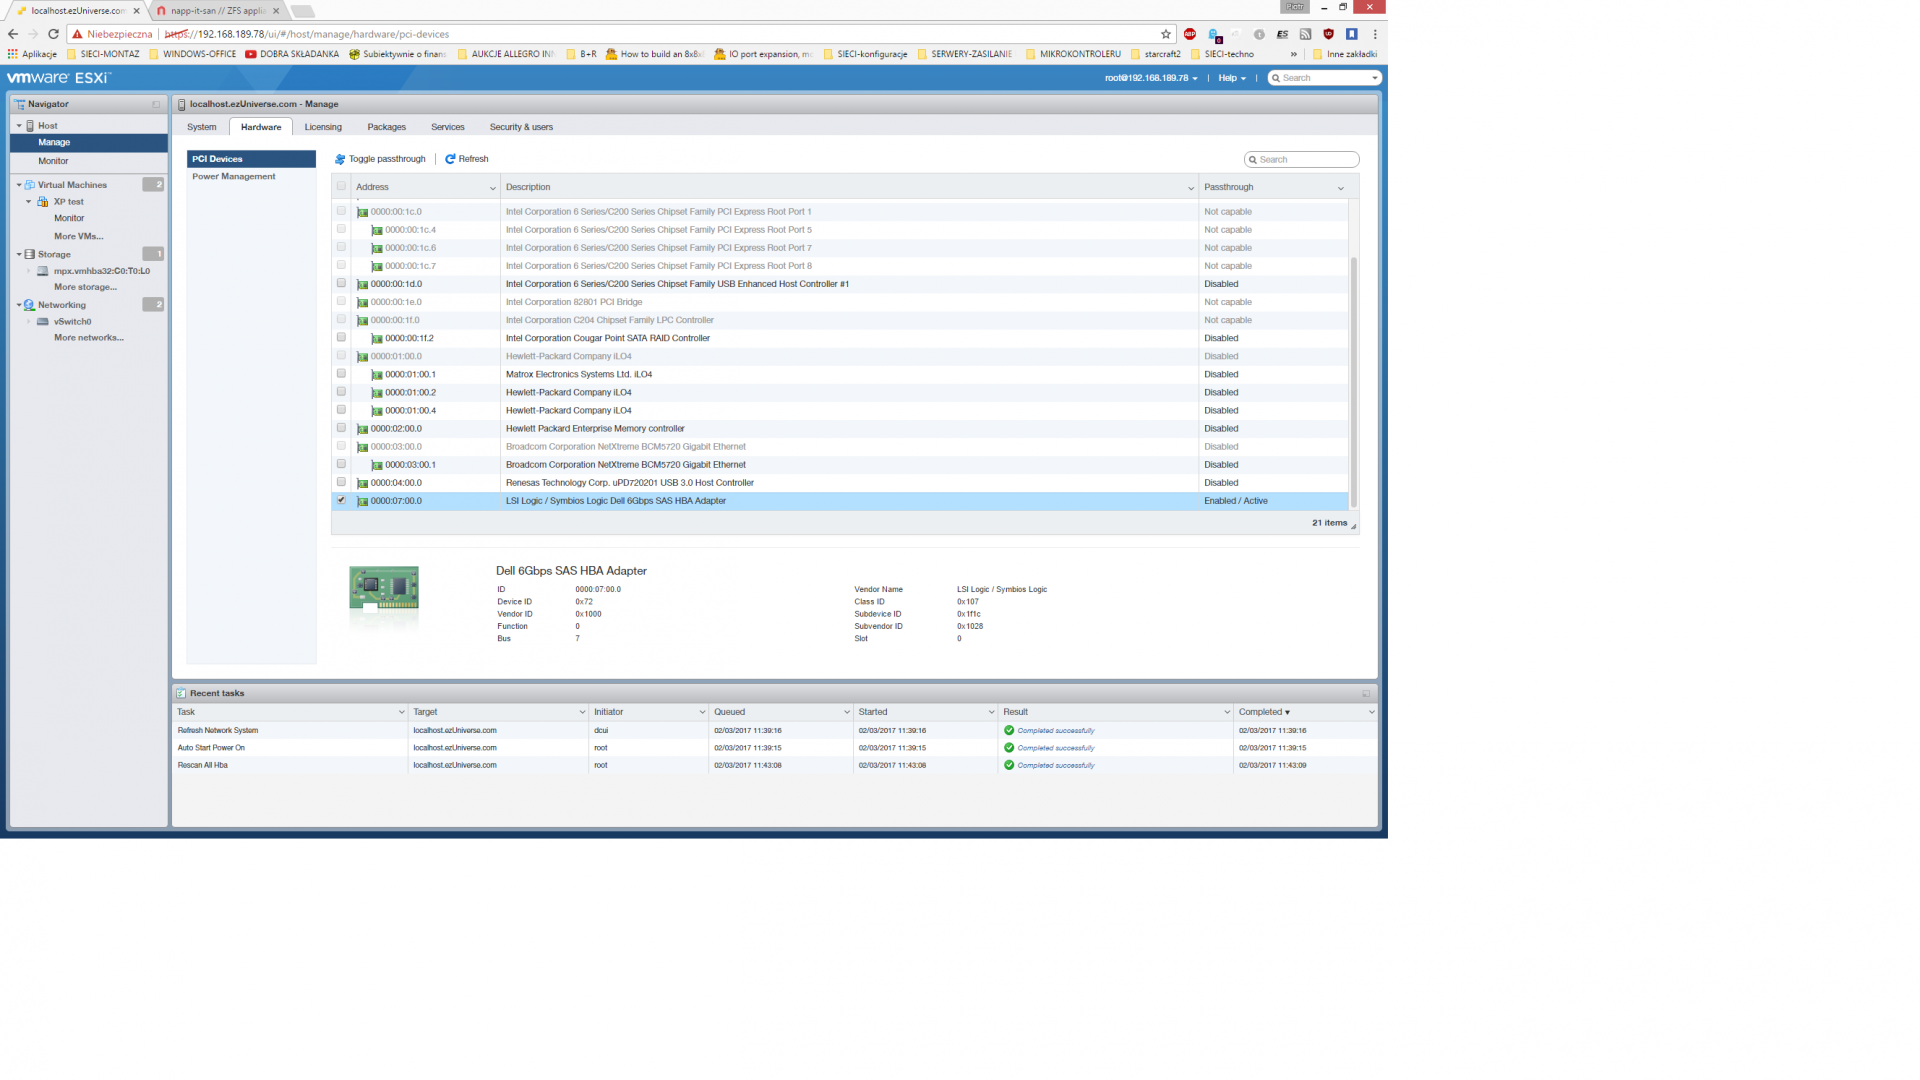The image size is (1920, 1080).
Task: Check the box for 0000:04:00.0 Renesas USB 3.0
Action: click(341, 482)
